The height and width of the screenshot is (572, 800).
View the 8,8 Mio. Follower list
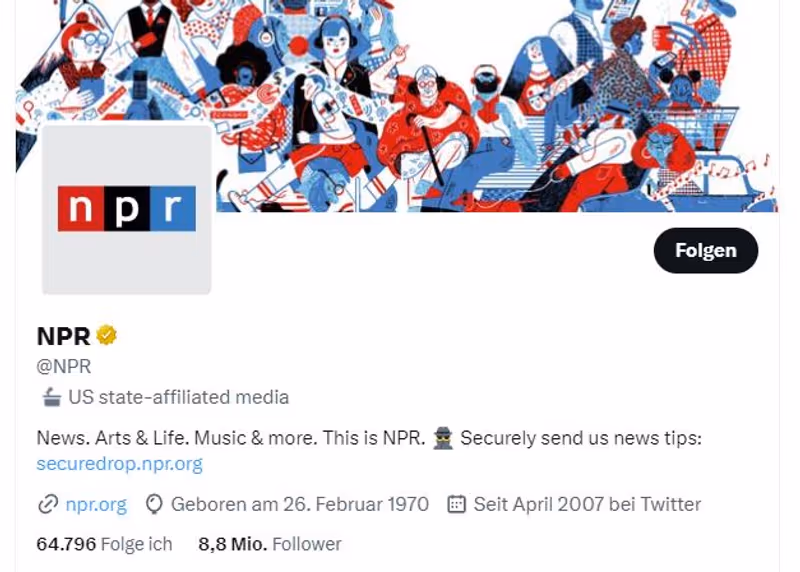click(269, 544)
